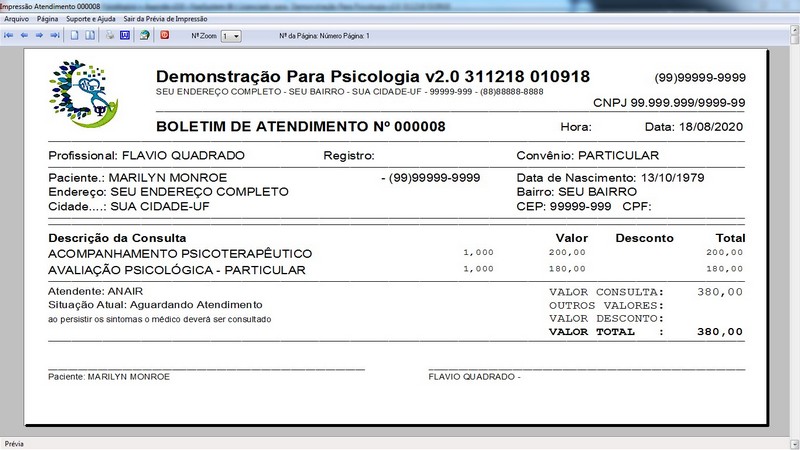Click 'CEP: 99999-999' text

click(564, 207)
